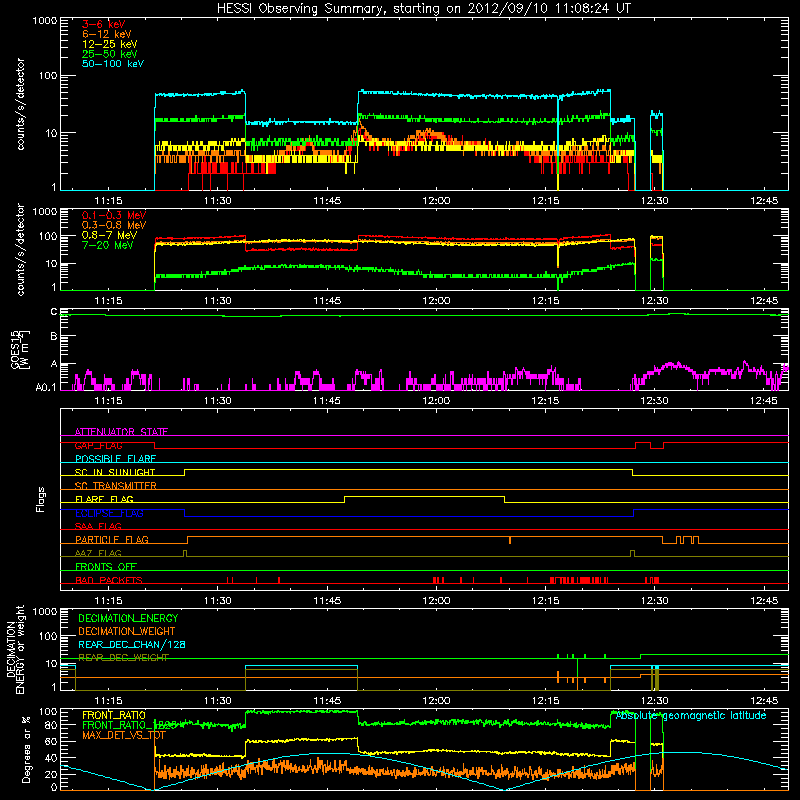Screen dimensions: 800x800
Task: Click the 12:30 tick beneath the GOES15 panel
Action: pyautogui.click(x=655, y=401)
